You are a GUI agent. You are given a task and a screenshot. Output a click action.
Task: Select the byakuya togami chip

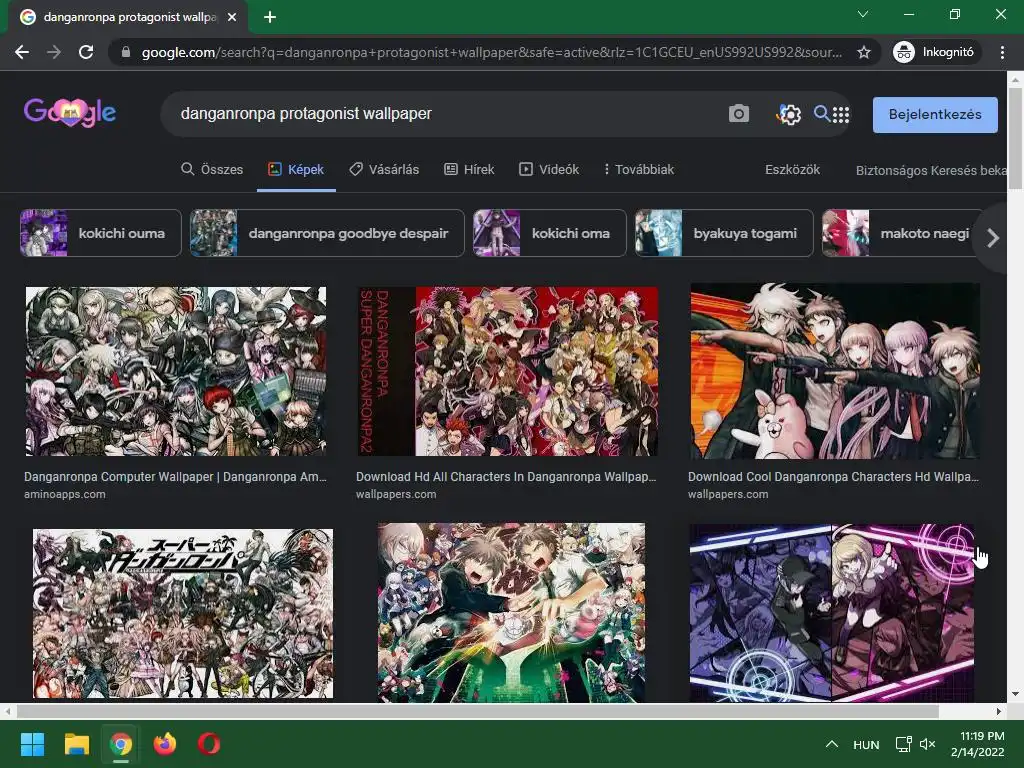point(724,233)
